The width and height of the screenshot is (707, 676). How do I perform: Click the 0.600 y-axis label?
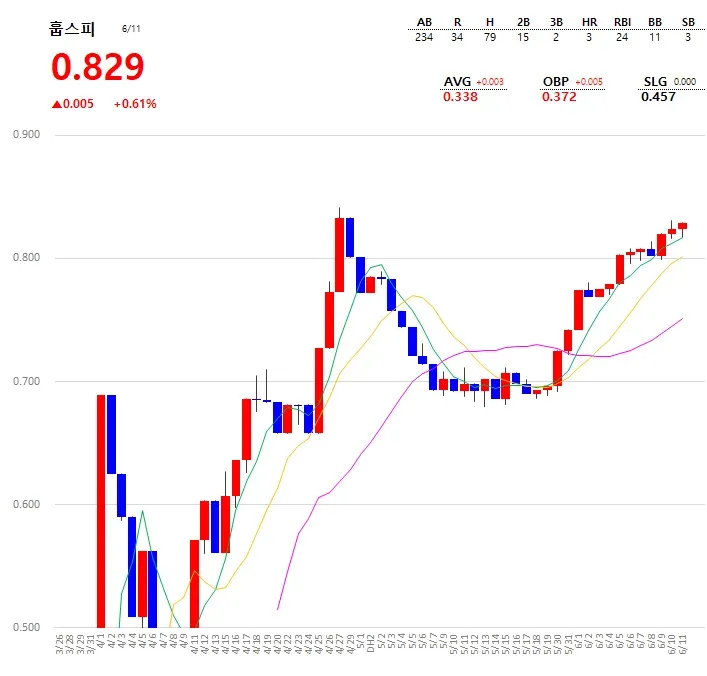(26, 504)
